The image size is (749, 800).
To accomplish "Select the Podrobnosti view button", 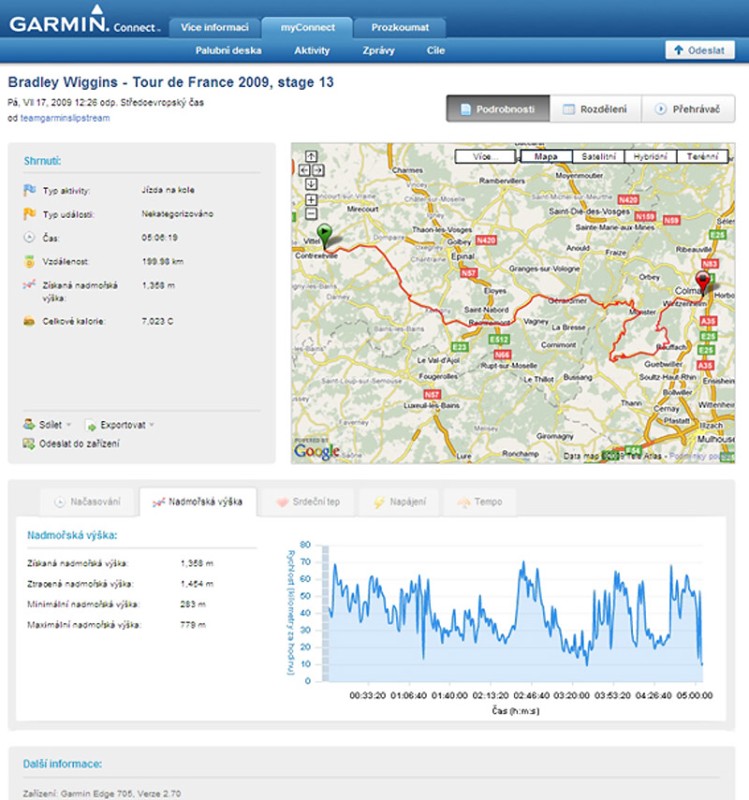I will coord(498,109).
